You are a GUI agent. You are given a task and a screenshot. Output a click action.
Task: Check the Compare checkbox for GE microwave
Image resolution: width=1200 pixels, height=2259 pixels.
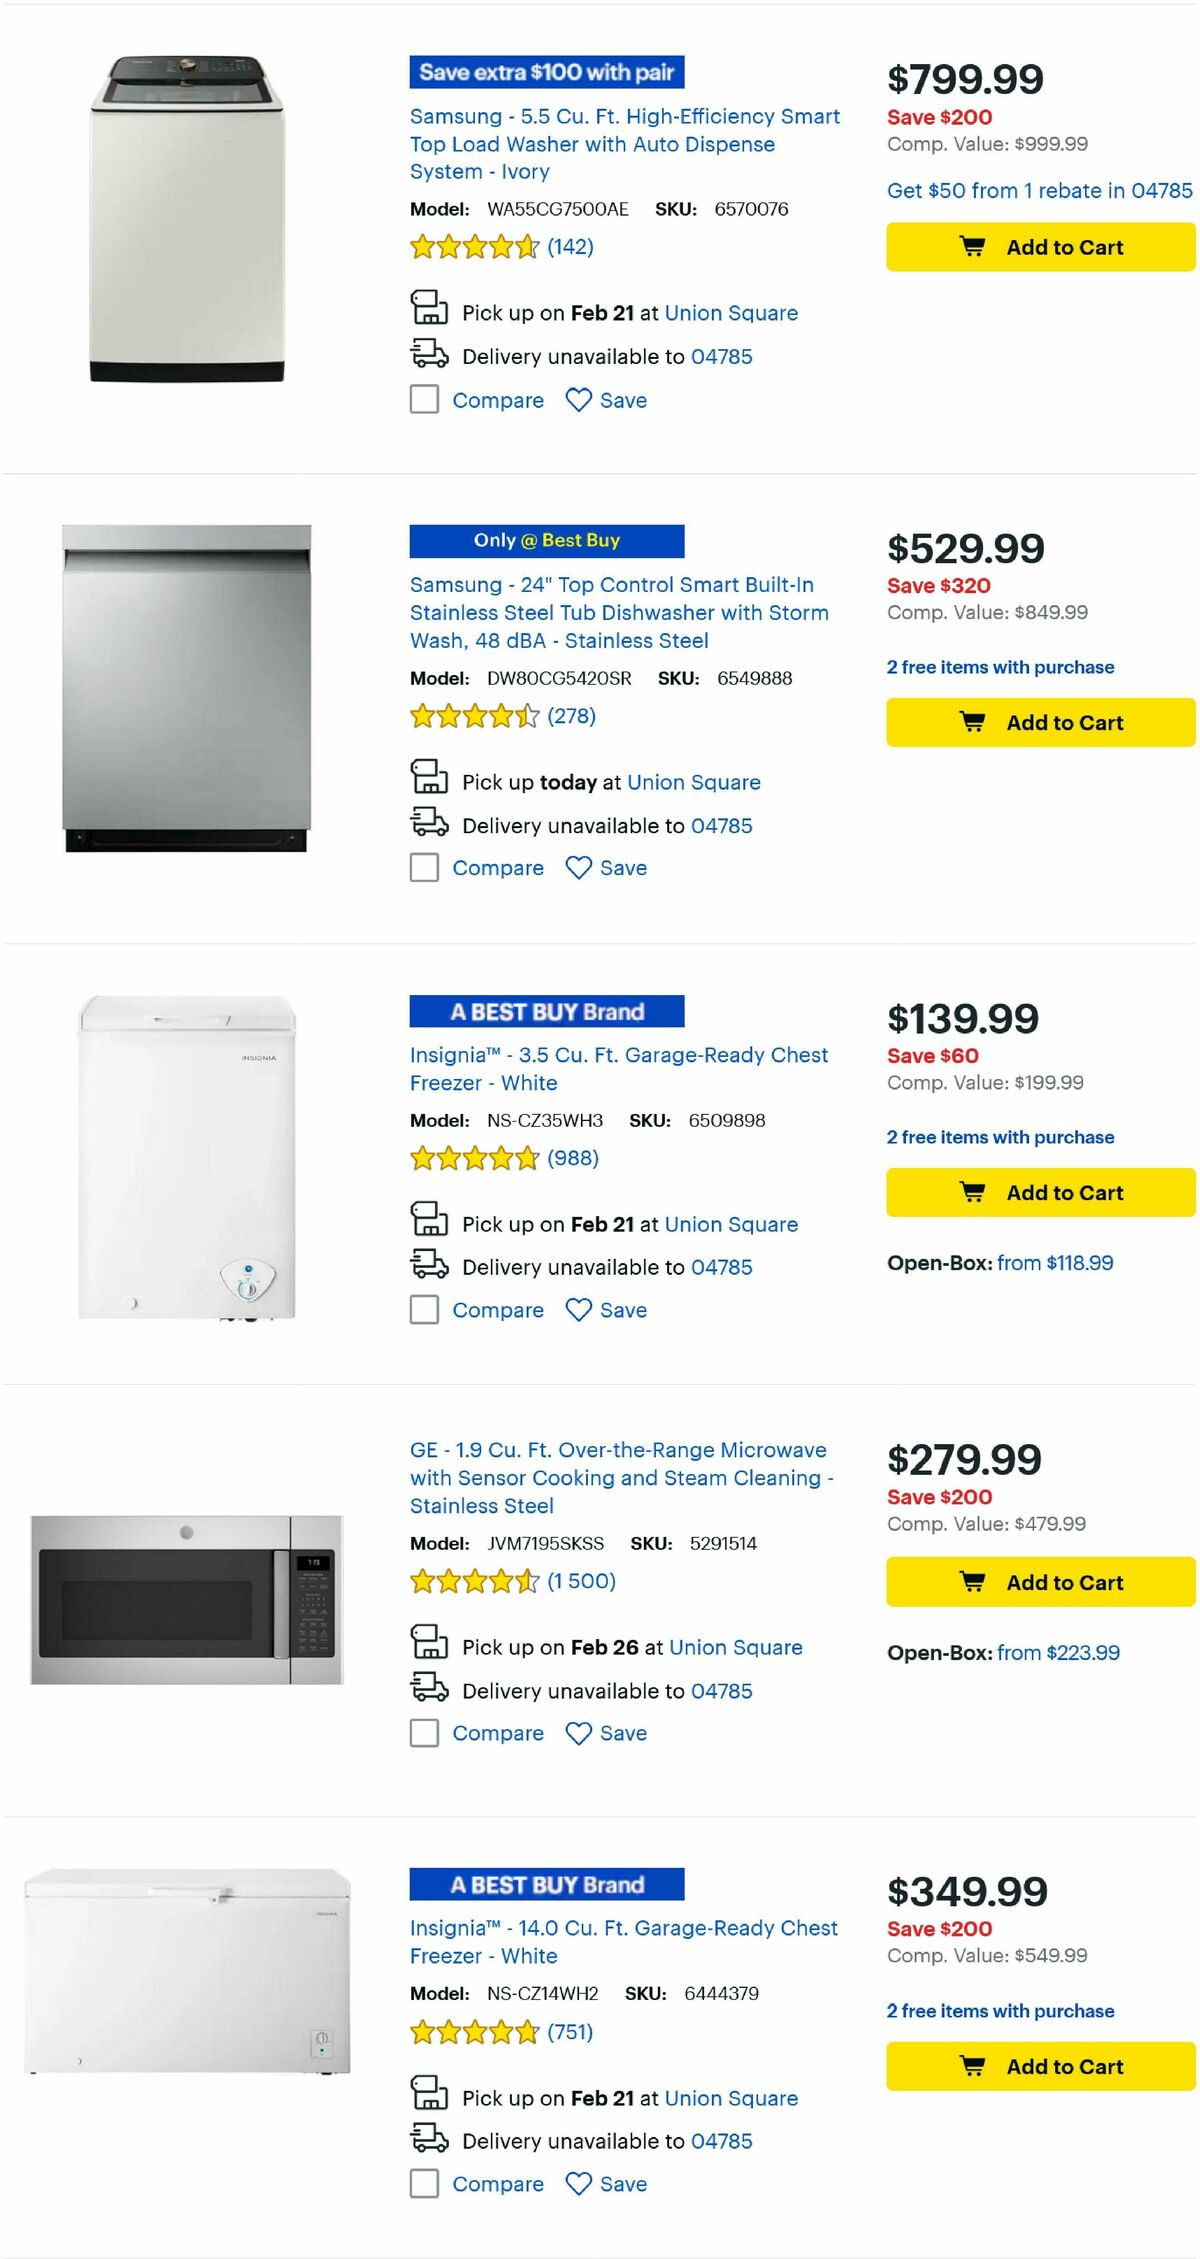coord(424,1733)
